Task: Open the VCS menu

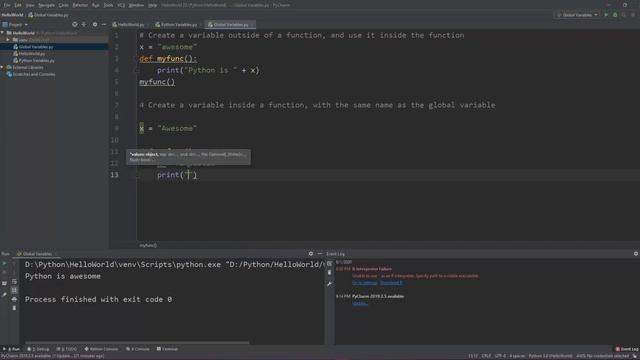Action: click(x=121, y=5)
